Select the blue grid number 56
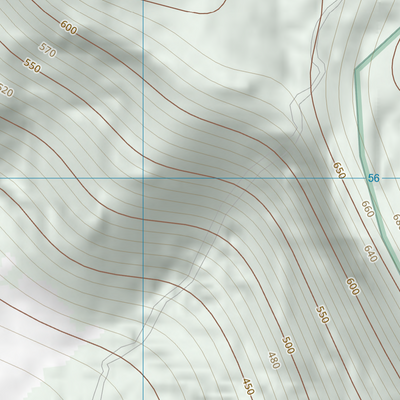This screenshot has width=400, height=400. pyautogui.click(x=374, y=178)
